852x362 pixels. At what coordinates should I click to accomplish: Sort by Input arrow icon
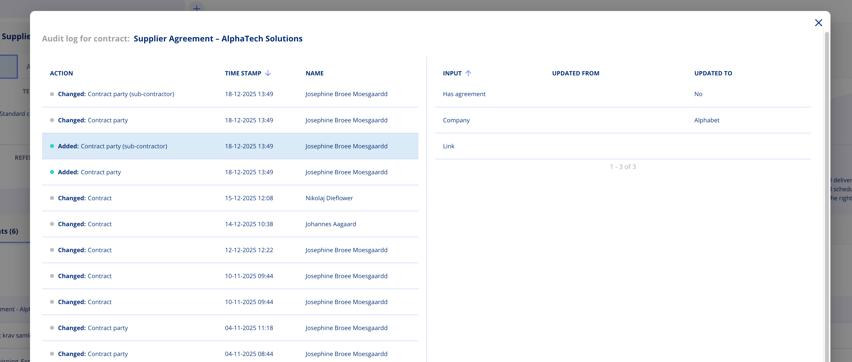[x=468, y=73]
